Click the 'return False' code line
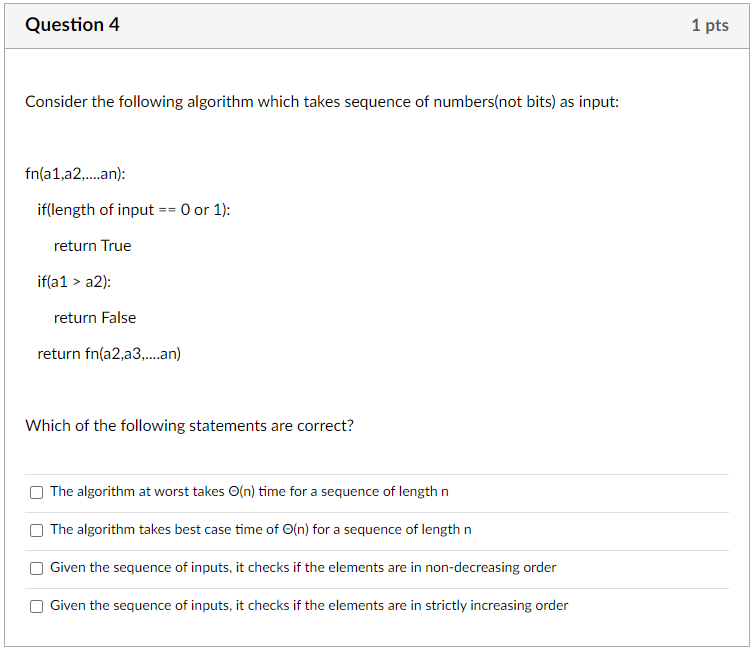 [95, 318]
